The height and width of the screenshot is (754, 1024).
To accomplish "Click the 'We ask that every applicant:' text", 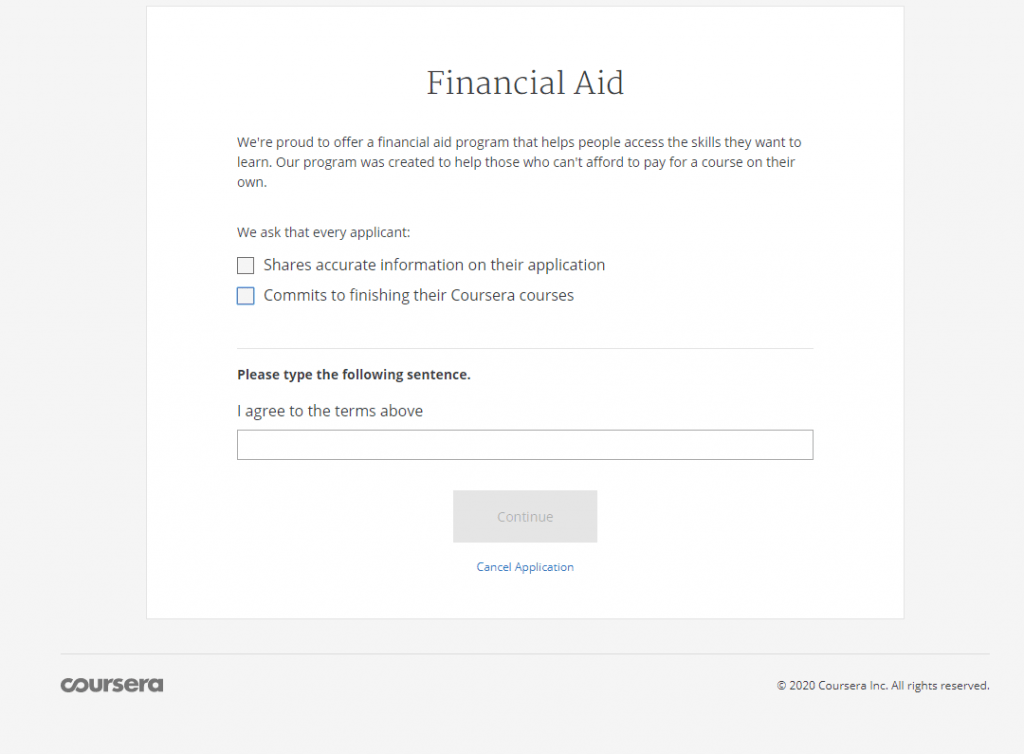I will [x=323, y=232].
